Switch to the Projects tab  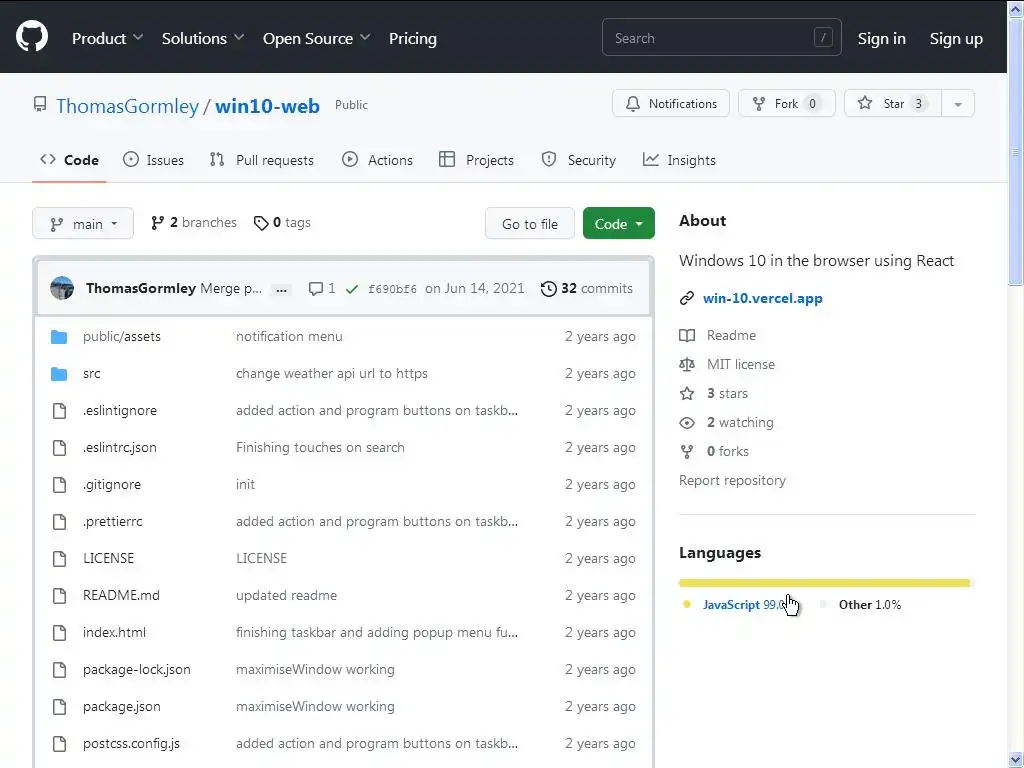(477, 160)
